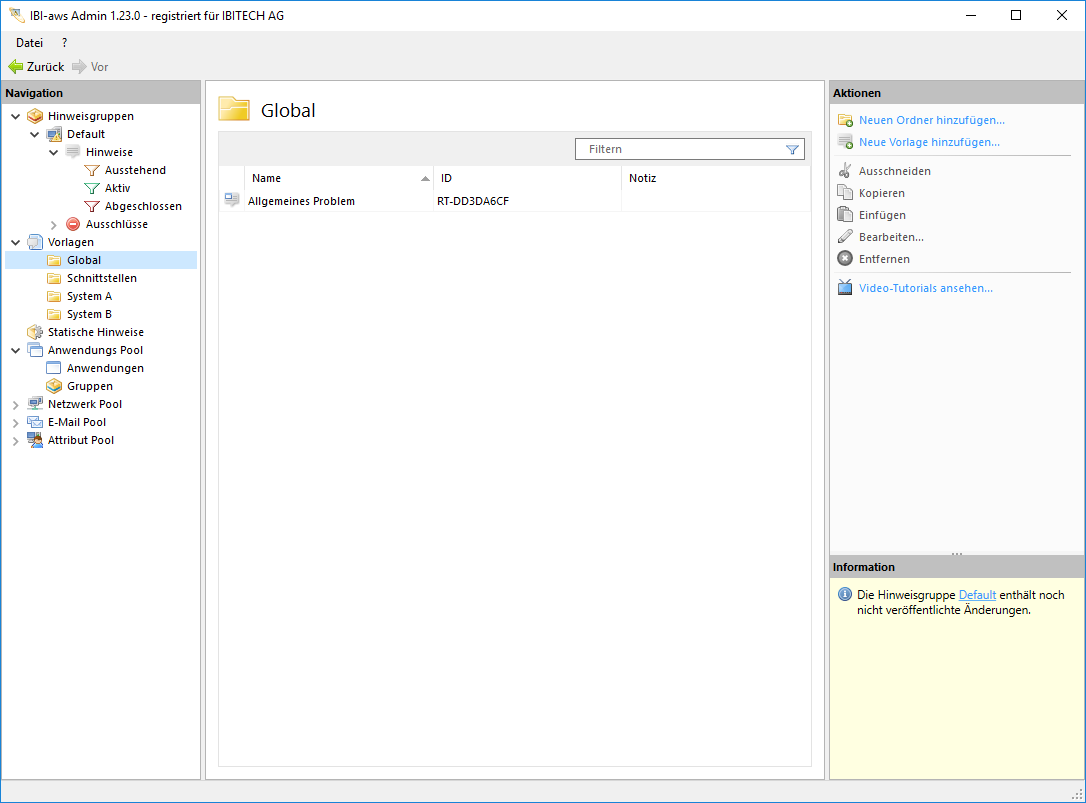
Task: Collapse the Hinweisgruppen tree node
Action: [16, 116]
